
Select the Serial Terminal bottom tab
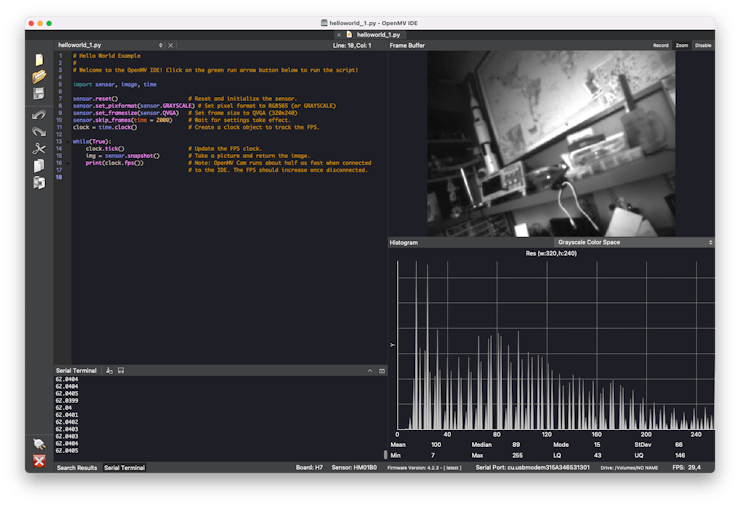[x=125, y=467]
